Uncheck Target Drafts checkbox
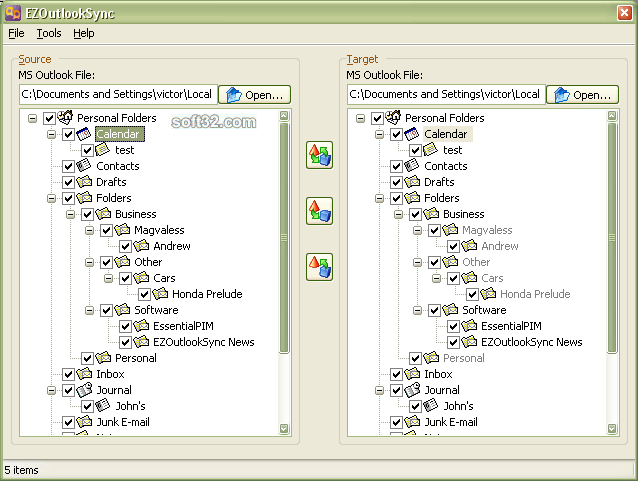638x481 pixels. coord(396,182)
